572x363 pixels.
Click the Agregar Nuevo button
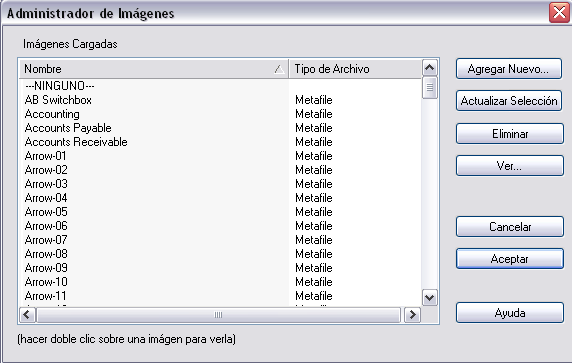509,69
